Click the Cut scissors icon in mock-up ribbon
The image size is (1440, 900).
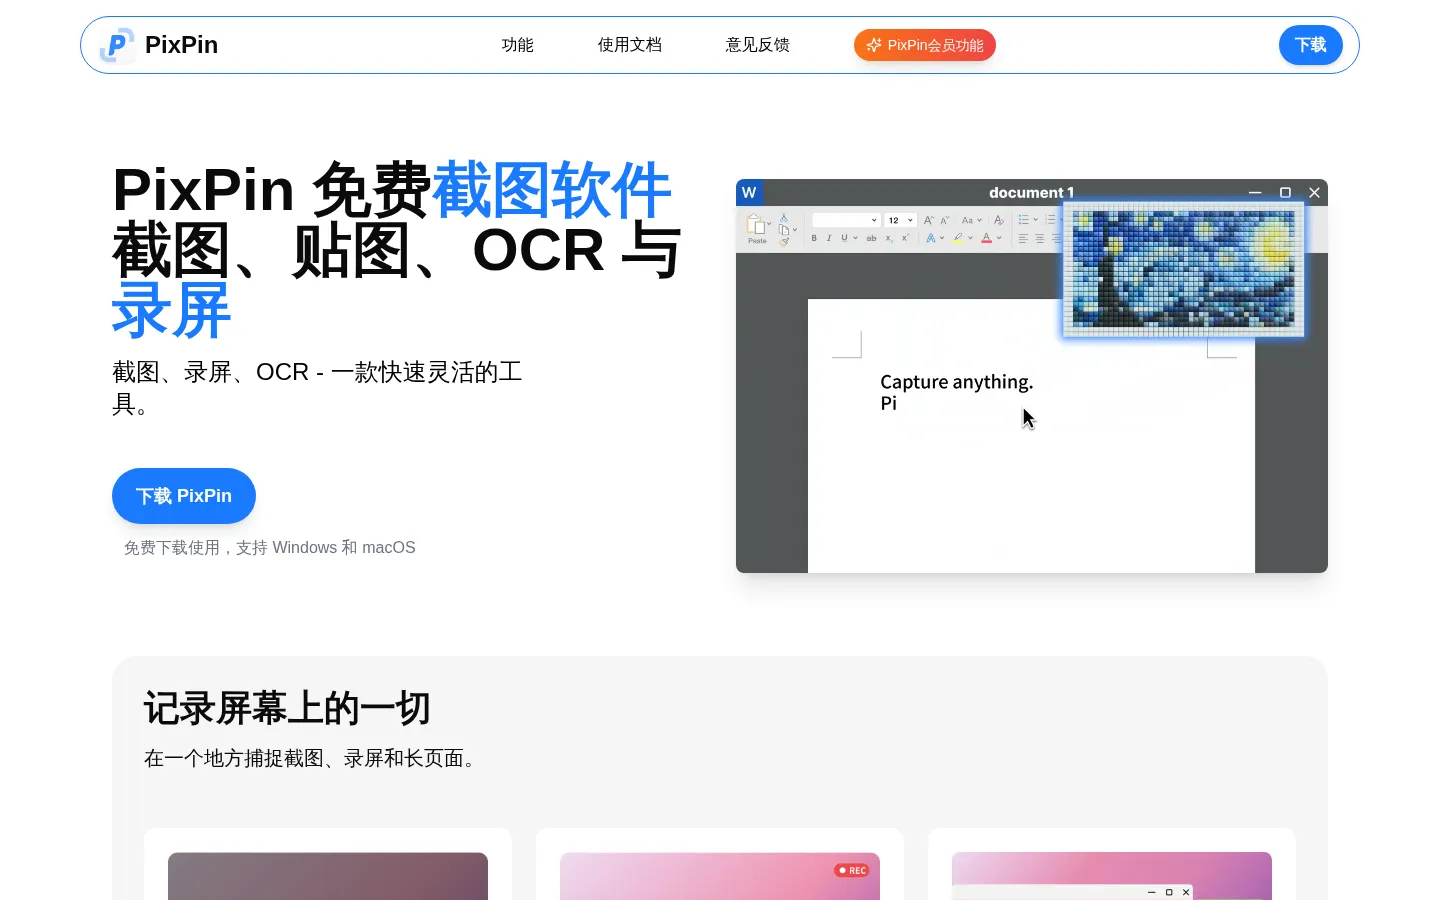point(784,218)
